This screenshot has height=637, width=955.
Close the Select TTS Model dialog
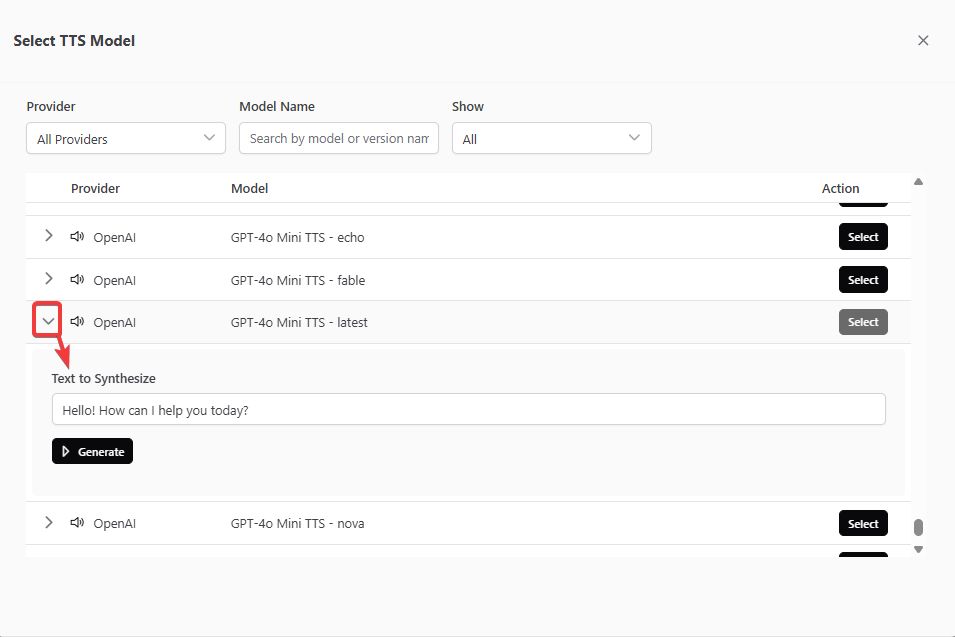[923, 41]
